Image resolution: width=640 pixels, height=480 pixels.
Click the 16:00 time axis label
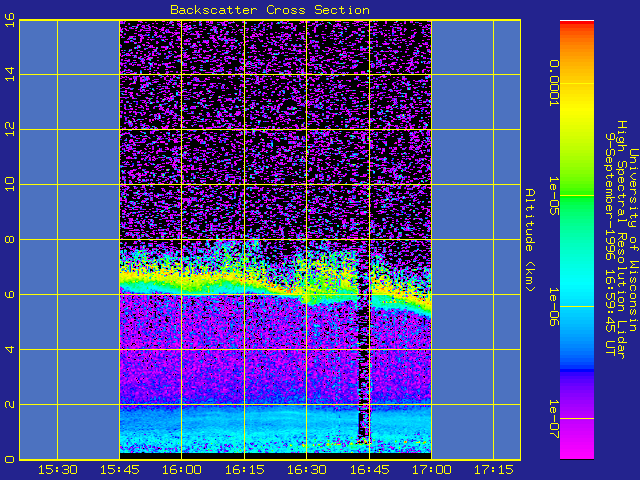(182, 470)
